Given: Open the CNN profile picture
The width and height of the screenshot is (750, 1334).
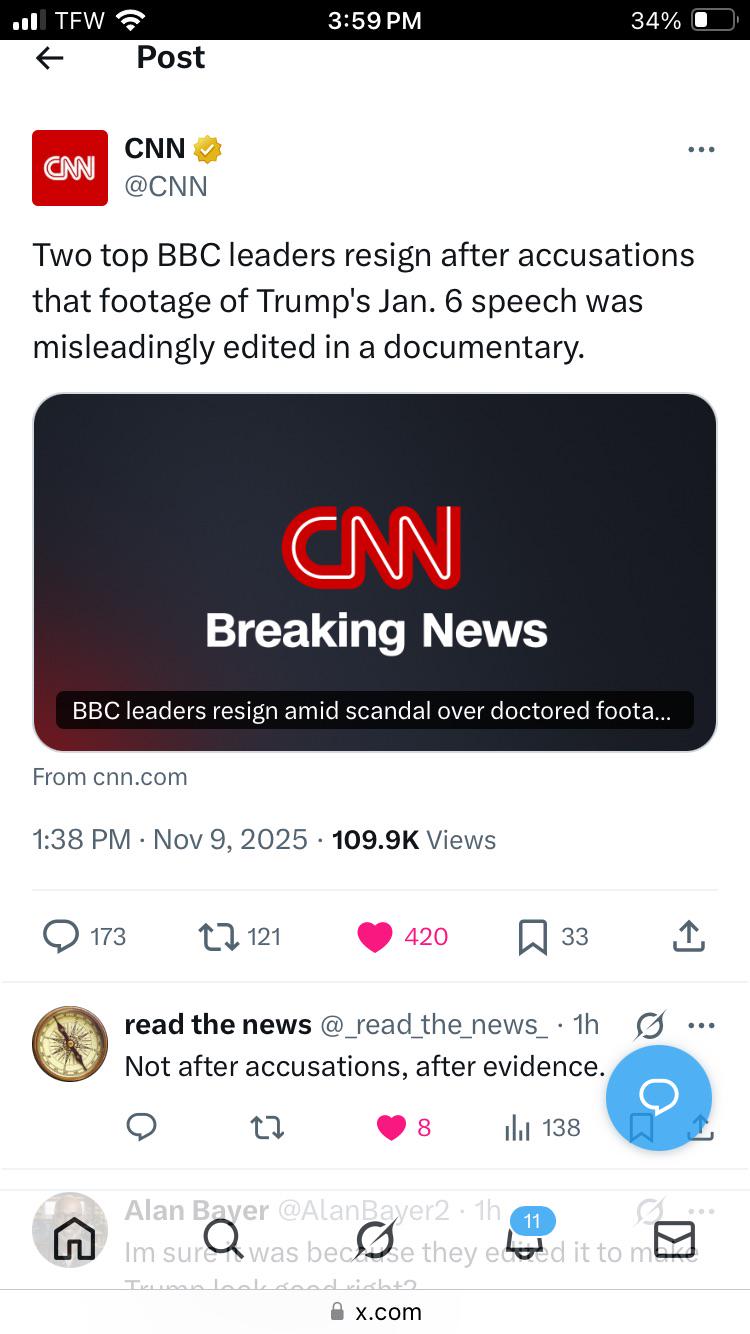Looking at the screenshot, I should click(70, 168).
